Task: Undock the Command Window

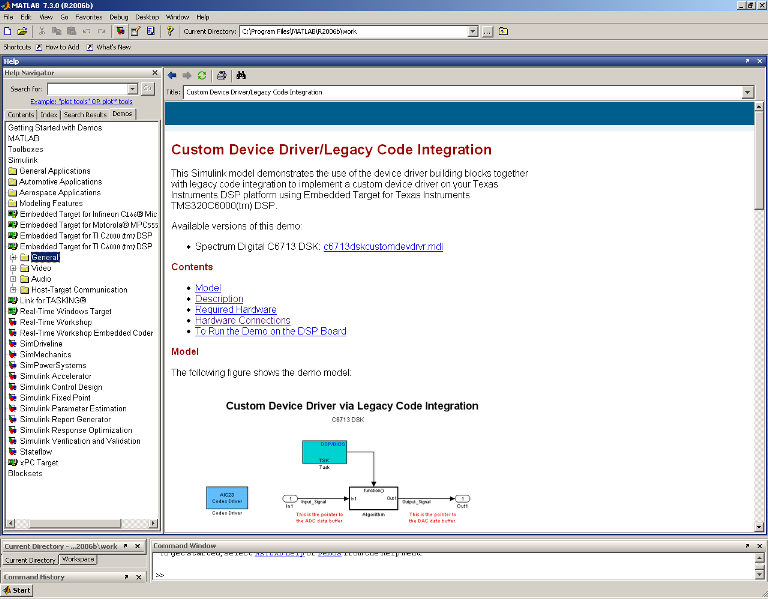Action: point(747,546)
